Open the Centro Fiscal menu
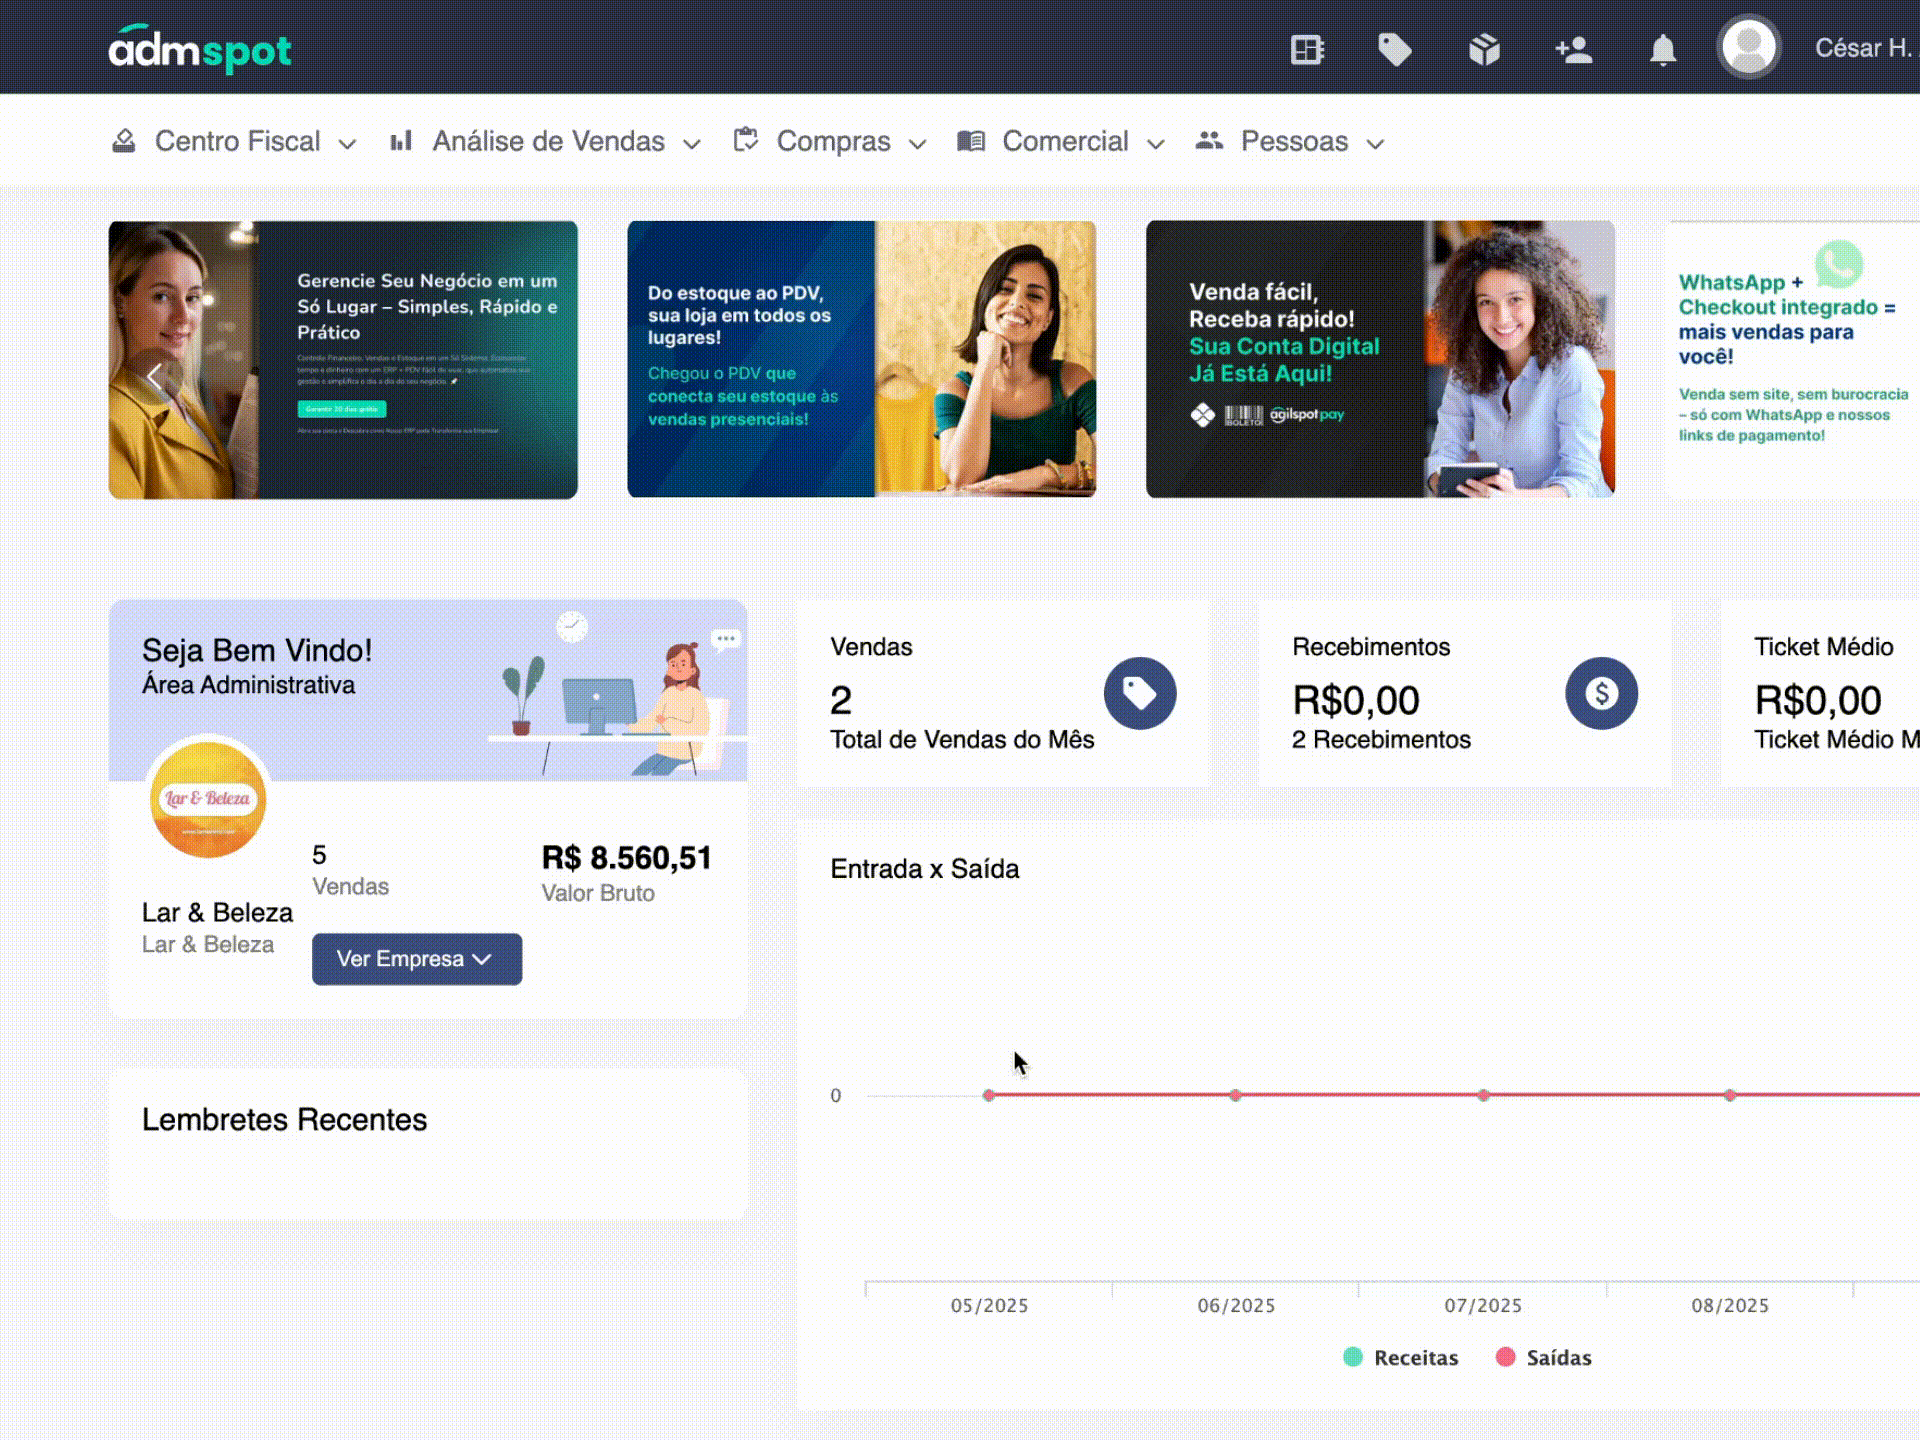Viewport: 1920px width, 1440px height. tap(237, 142)
